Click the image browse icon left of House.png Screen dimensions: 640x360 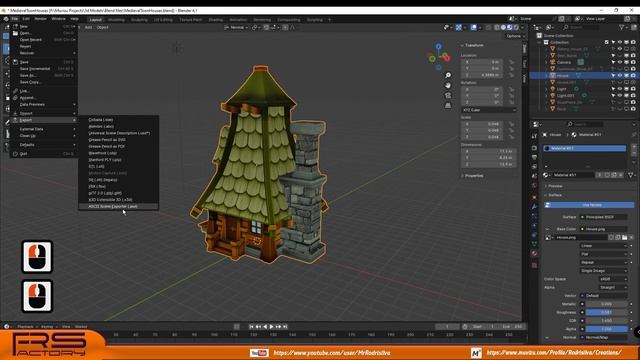pyautogui.click(x=549, y=238)
